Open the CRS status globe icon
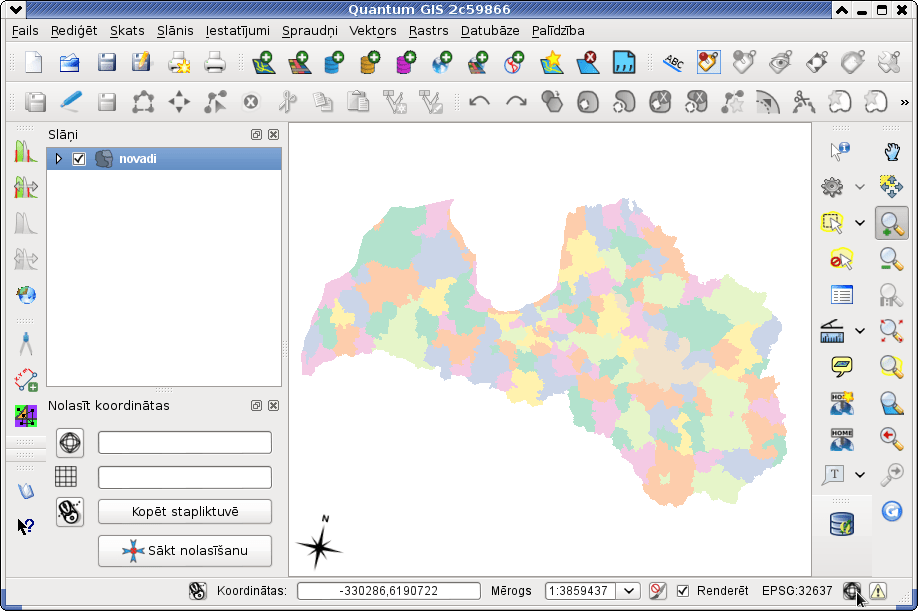 click(x=852, y=591)
